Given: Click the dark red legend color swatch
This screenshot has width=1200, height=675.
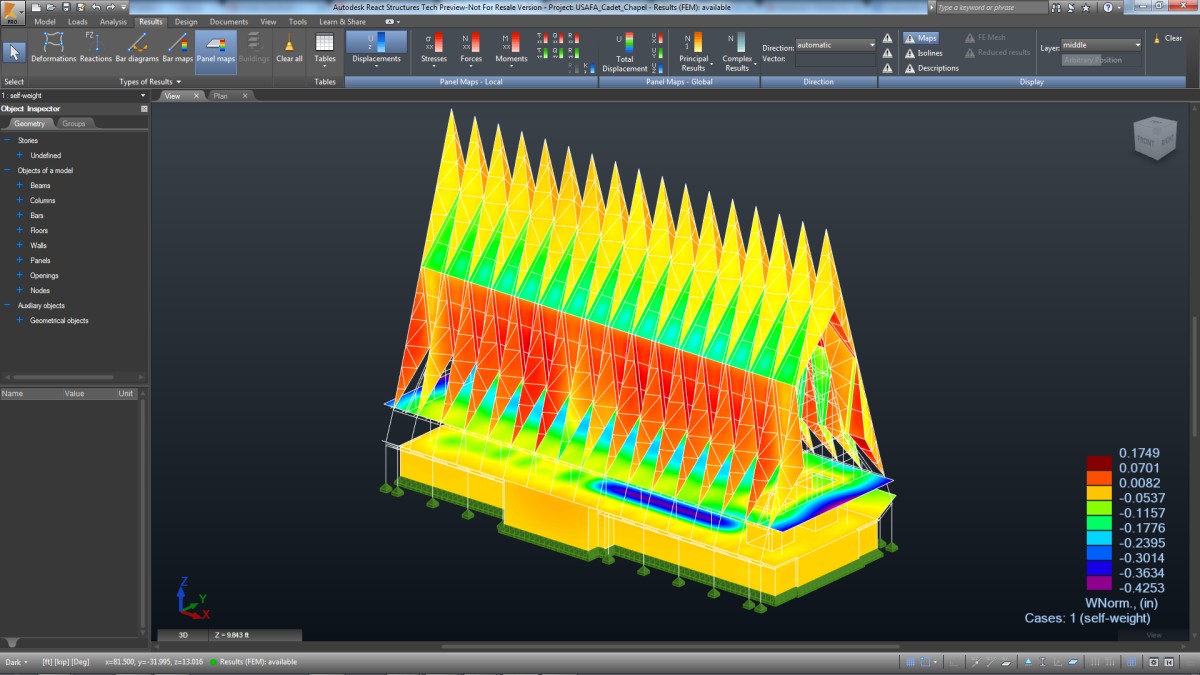Looking at the screenshot, I should point(1098,463).
